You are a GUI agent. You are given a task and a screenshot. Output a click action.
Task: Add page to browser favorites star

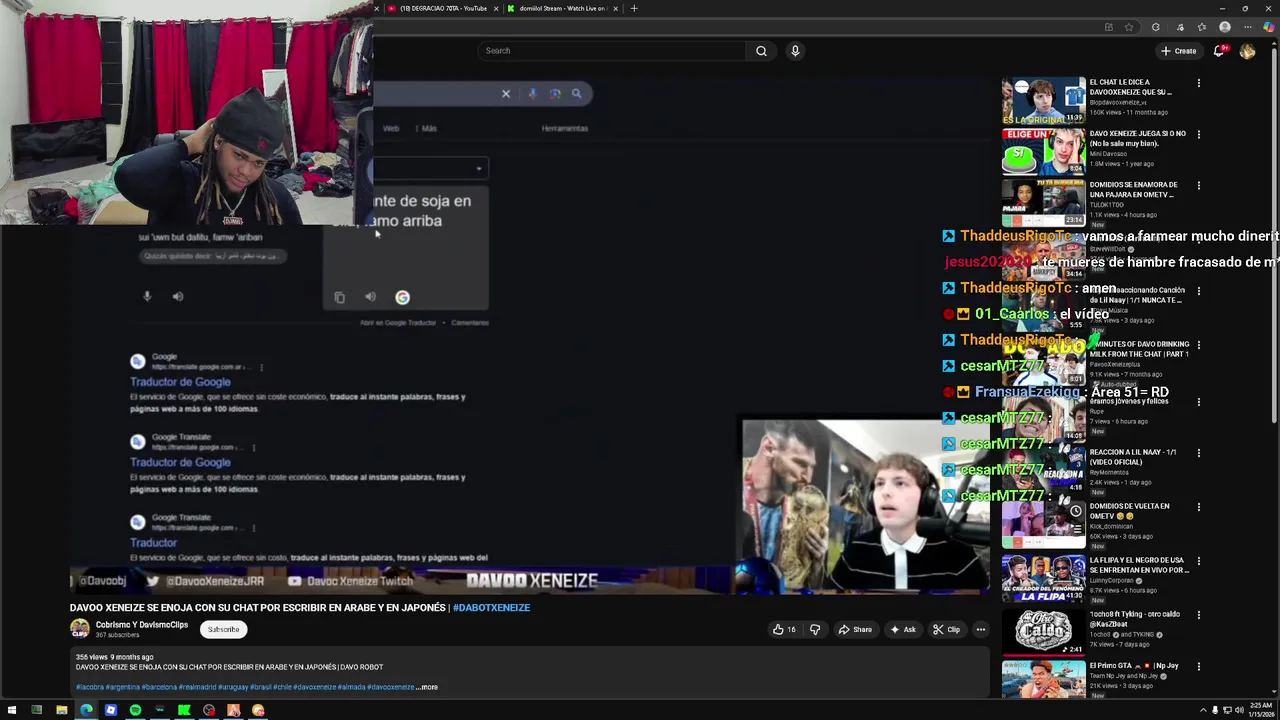click(1129, 27)
